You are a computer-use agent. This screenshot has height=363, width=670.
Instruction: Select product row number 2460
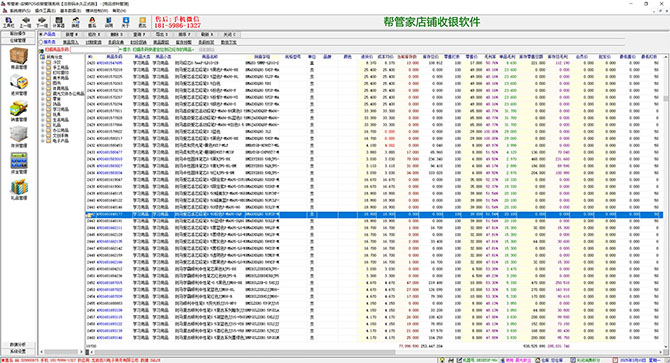click(374, 338)
